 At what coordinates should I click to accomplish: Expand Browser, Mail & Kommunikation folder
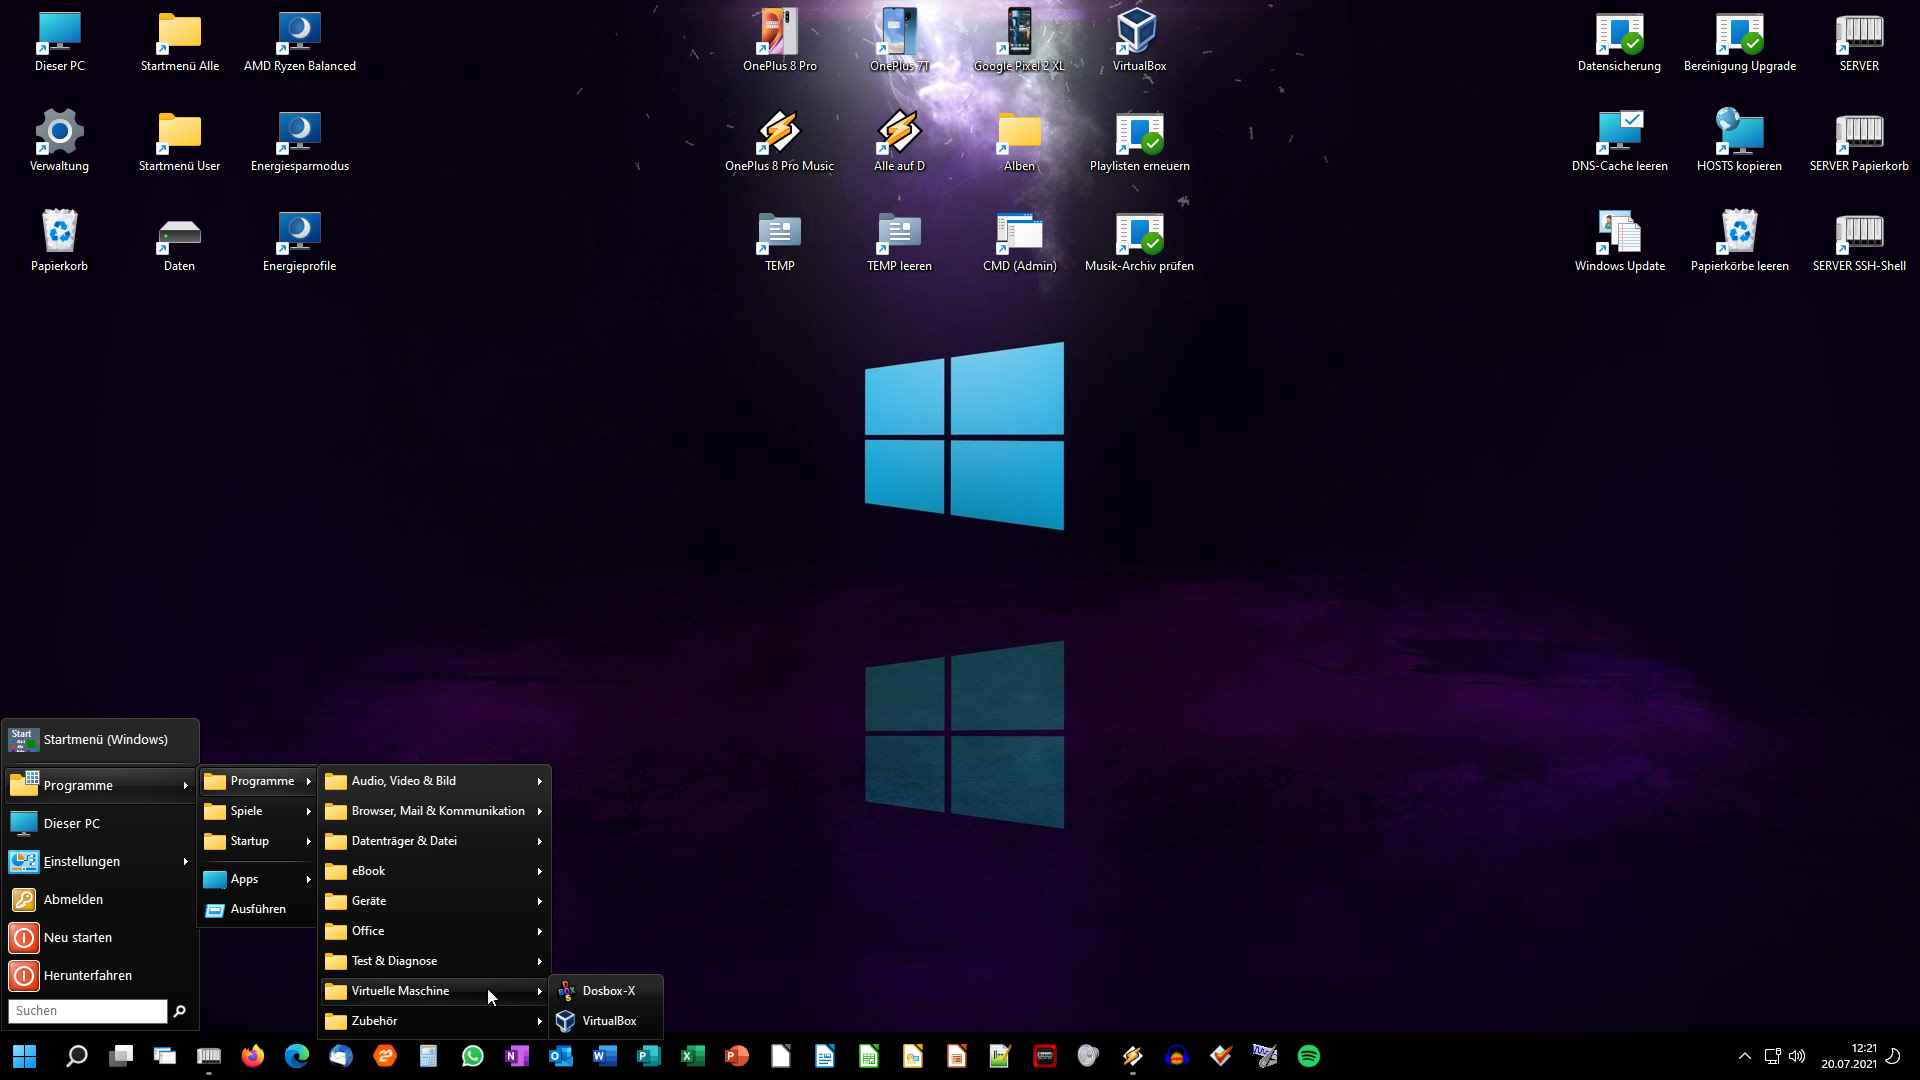434,811
